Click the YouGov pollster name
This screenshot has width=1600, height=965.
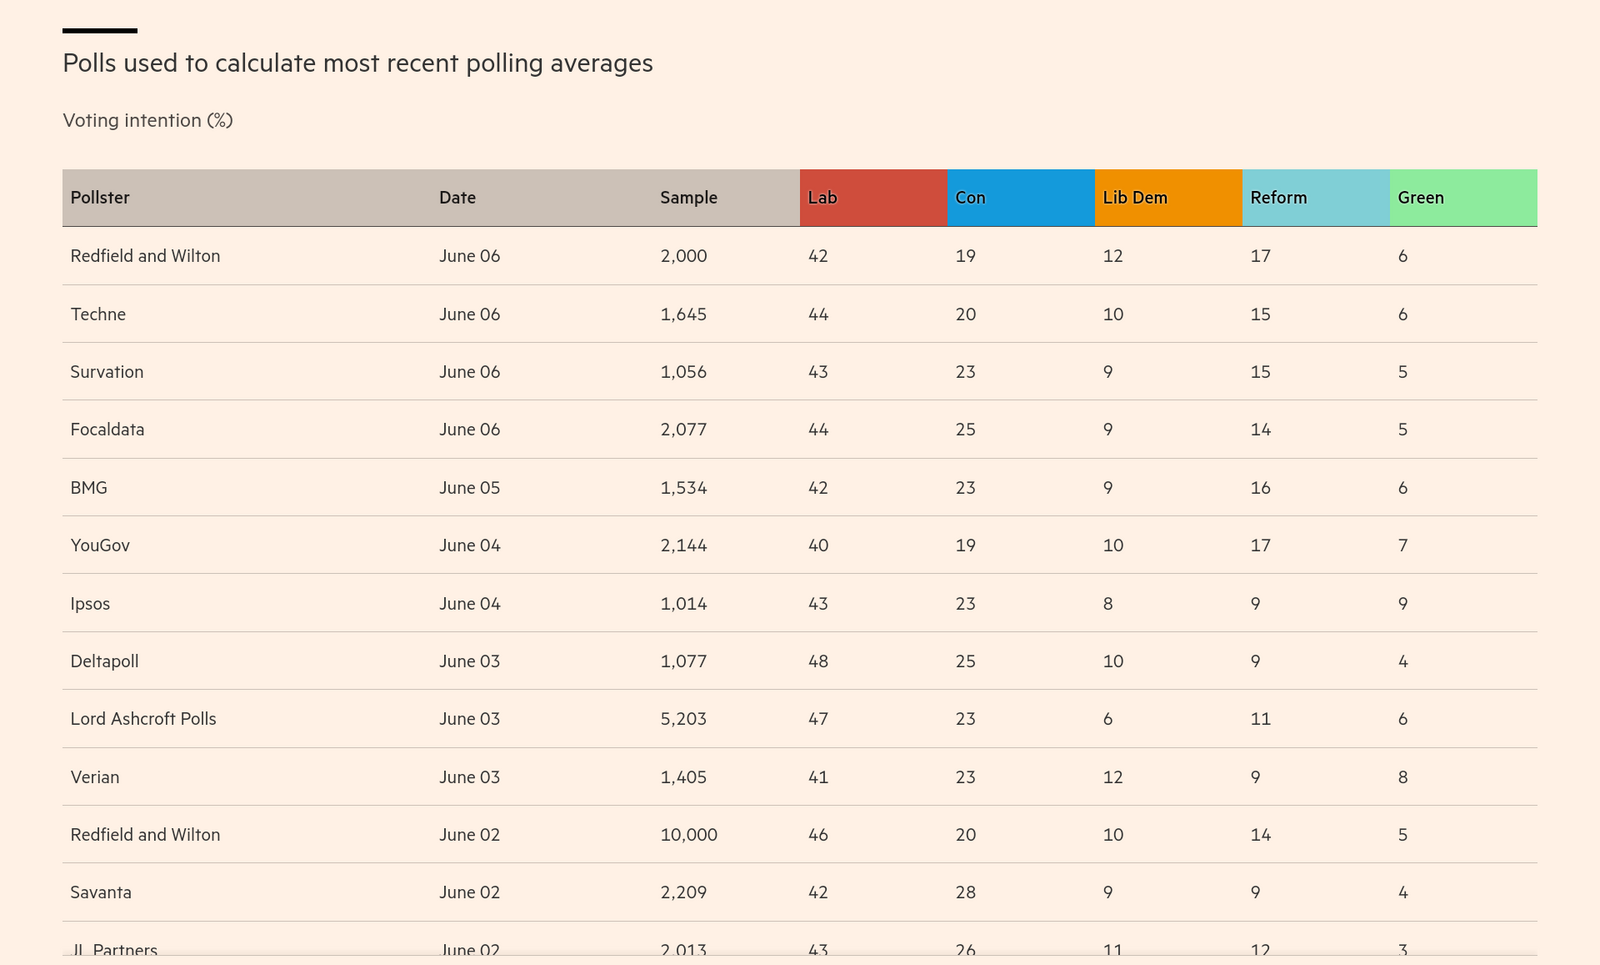click(100, 546)
